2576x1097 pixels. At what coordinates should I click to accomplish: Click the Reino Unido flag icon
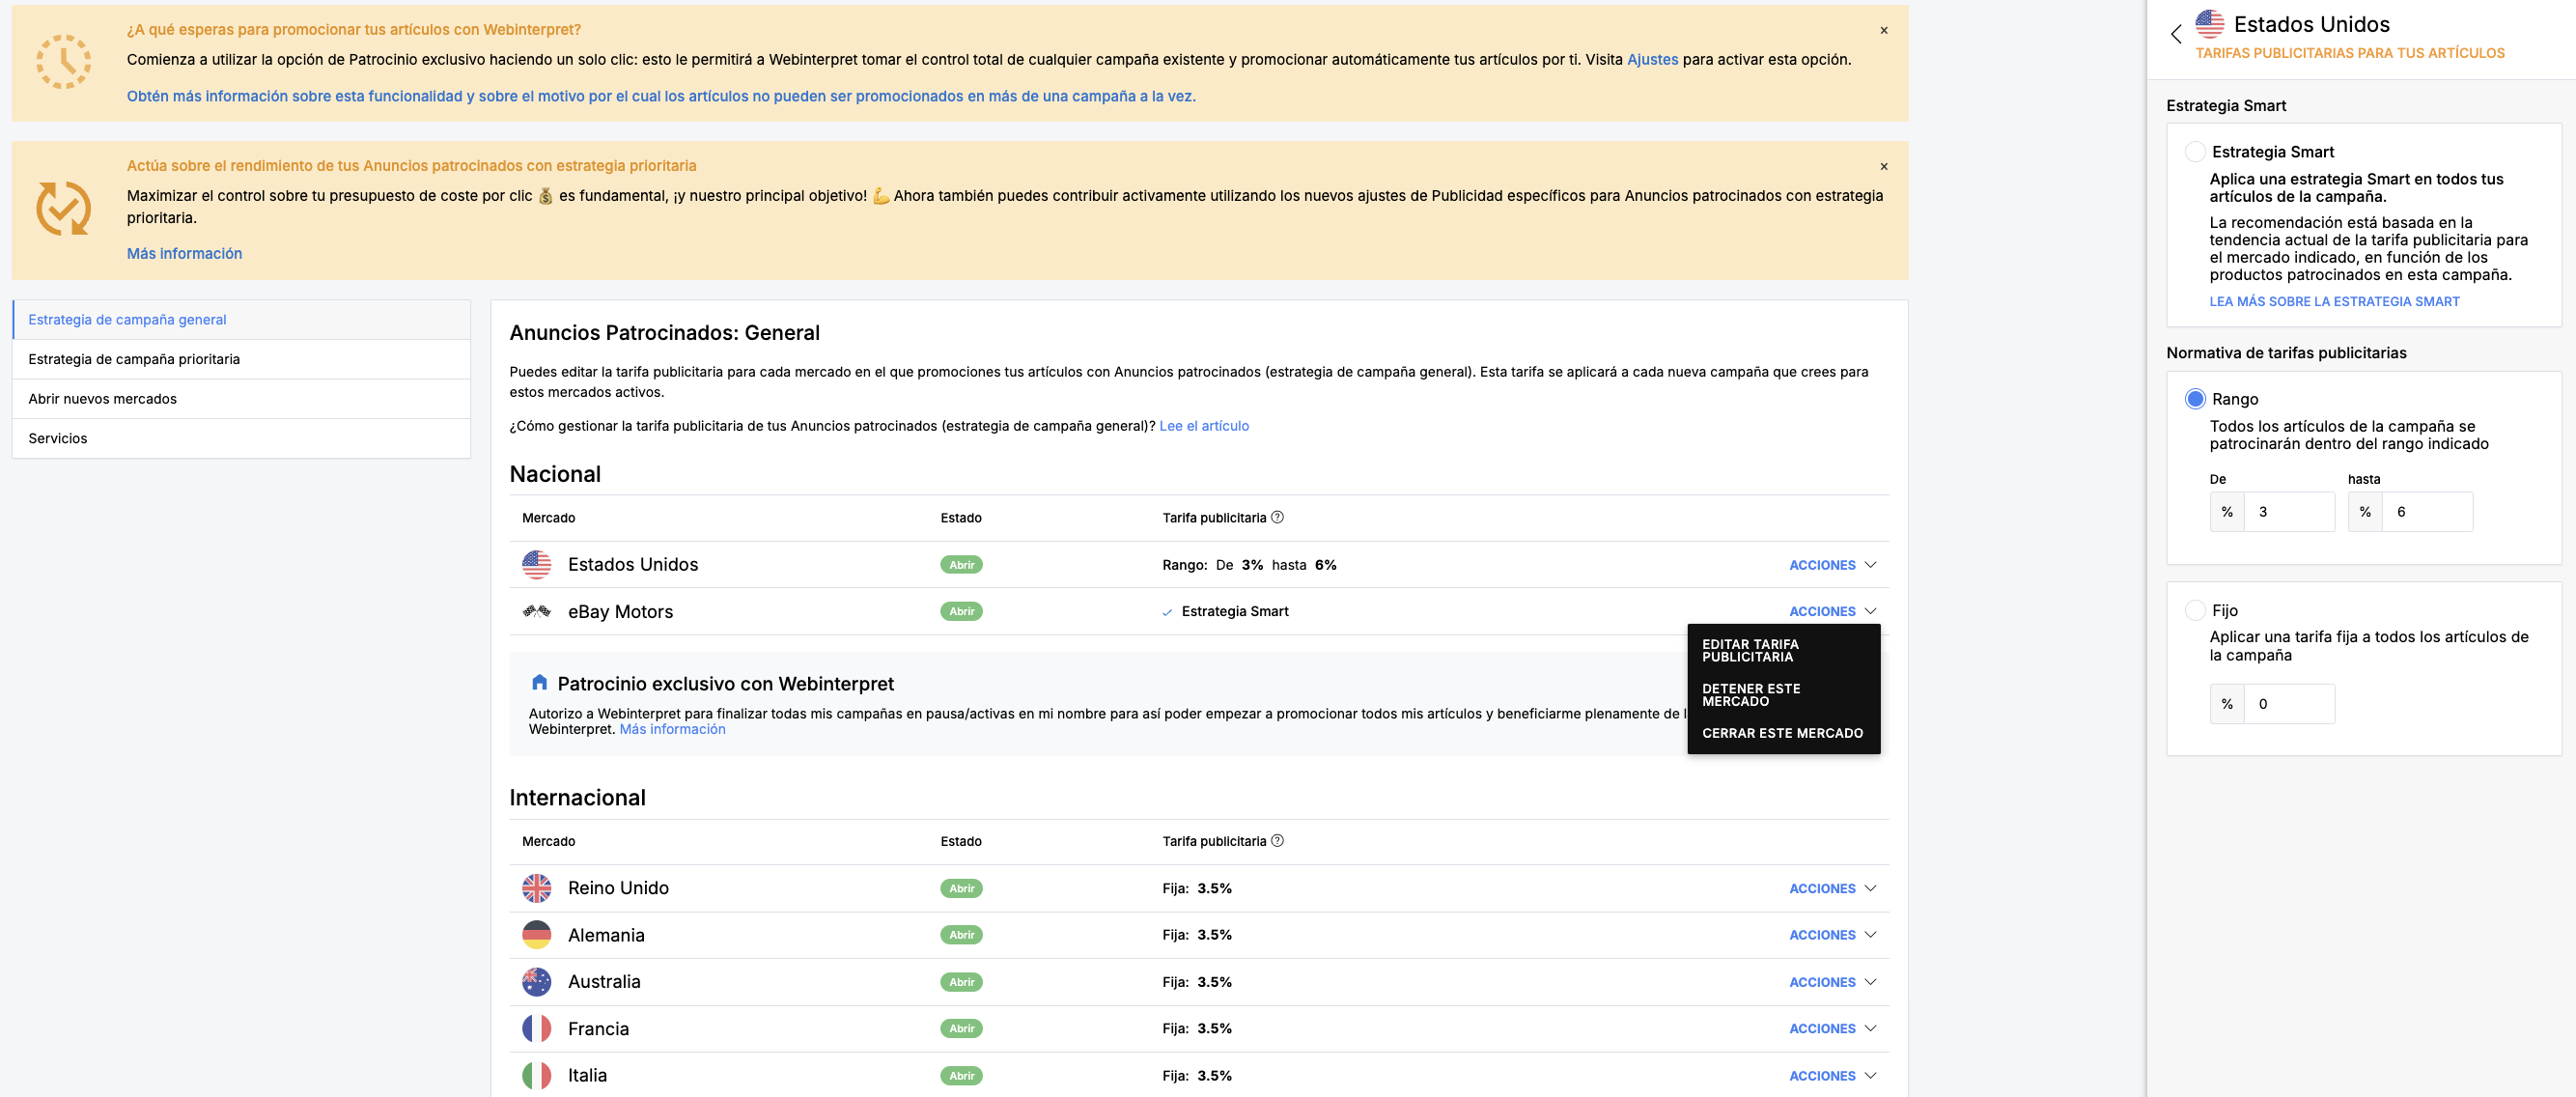pos(536,888)
